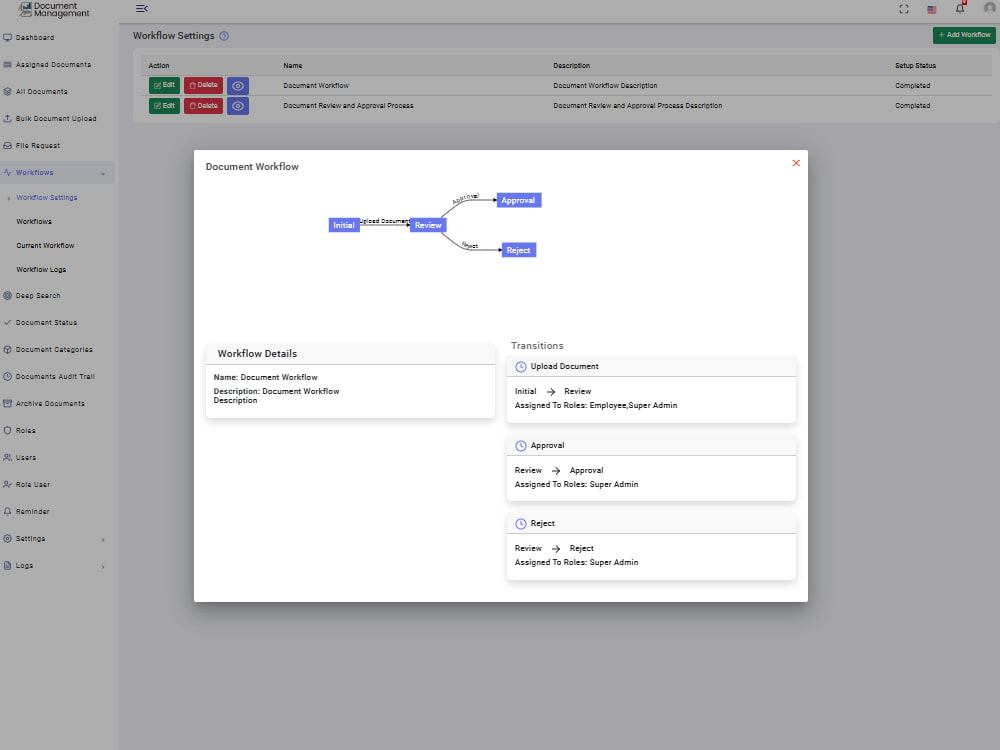Click 'Assigned To Roles: Employee,Super Admin' text
The image size is (1000, 750).
tap(596, 406)
